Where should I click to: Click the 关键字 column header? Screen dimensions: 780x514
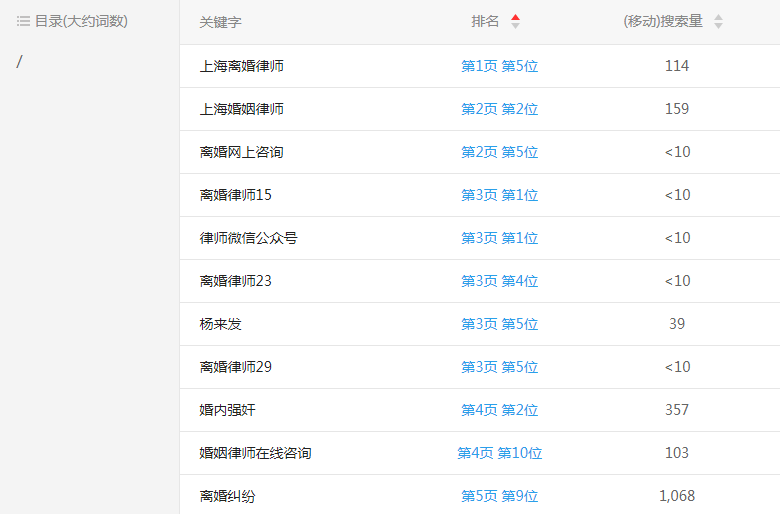coord(220,22)
